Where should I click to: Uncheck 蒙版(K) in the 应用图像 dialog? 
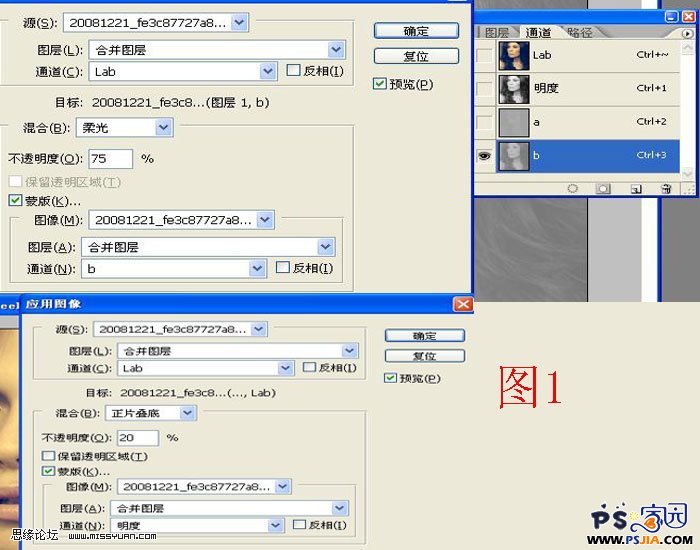[48, 471]
